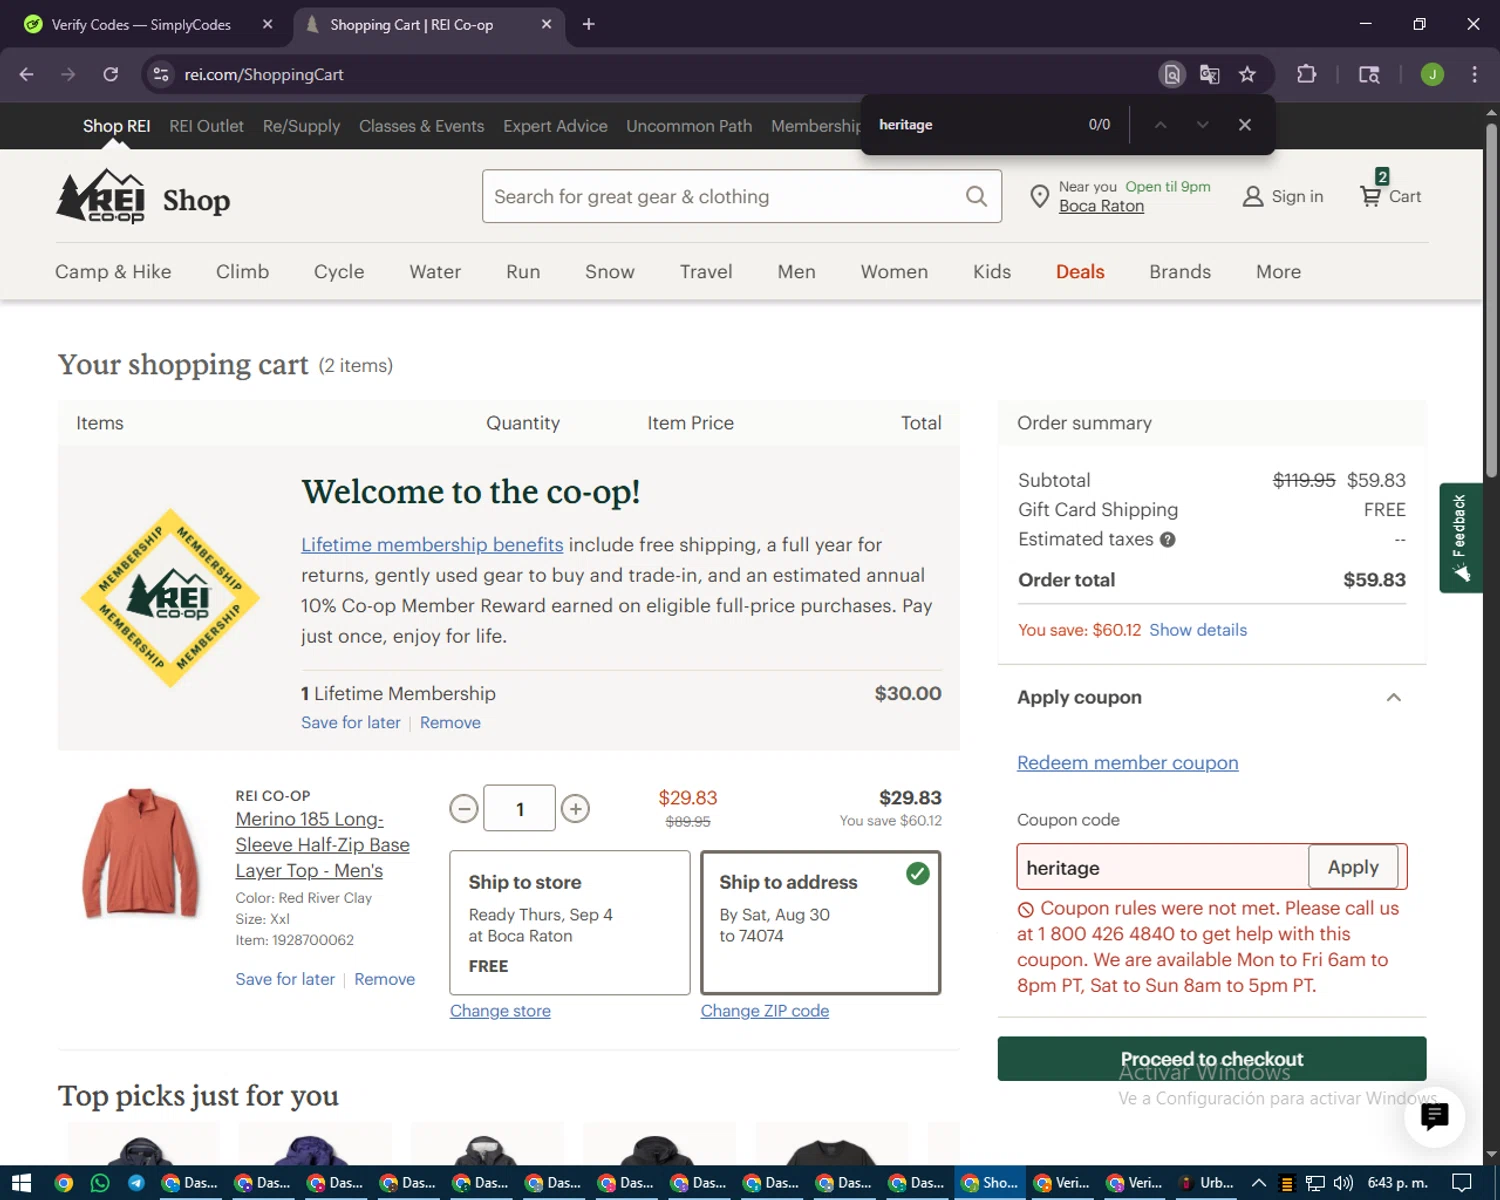Jump to previous find result arrow
Screen dimensions: 1500x1200
tap(1160, 125)
